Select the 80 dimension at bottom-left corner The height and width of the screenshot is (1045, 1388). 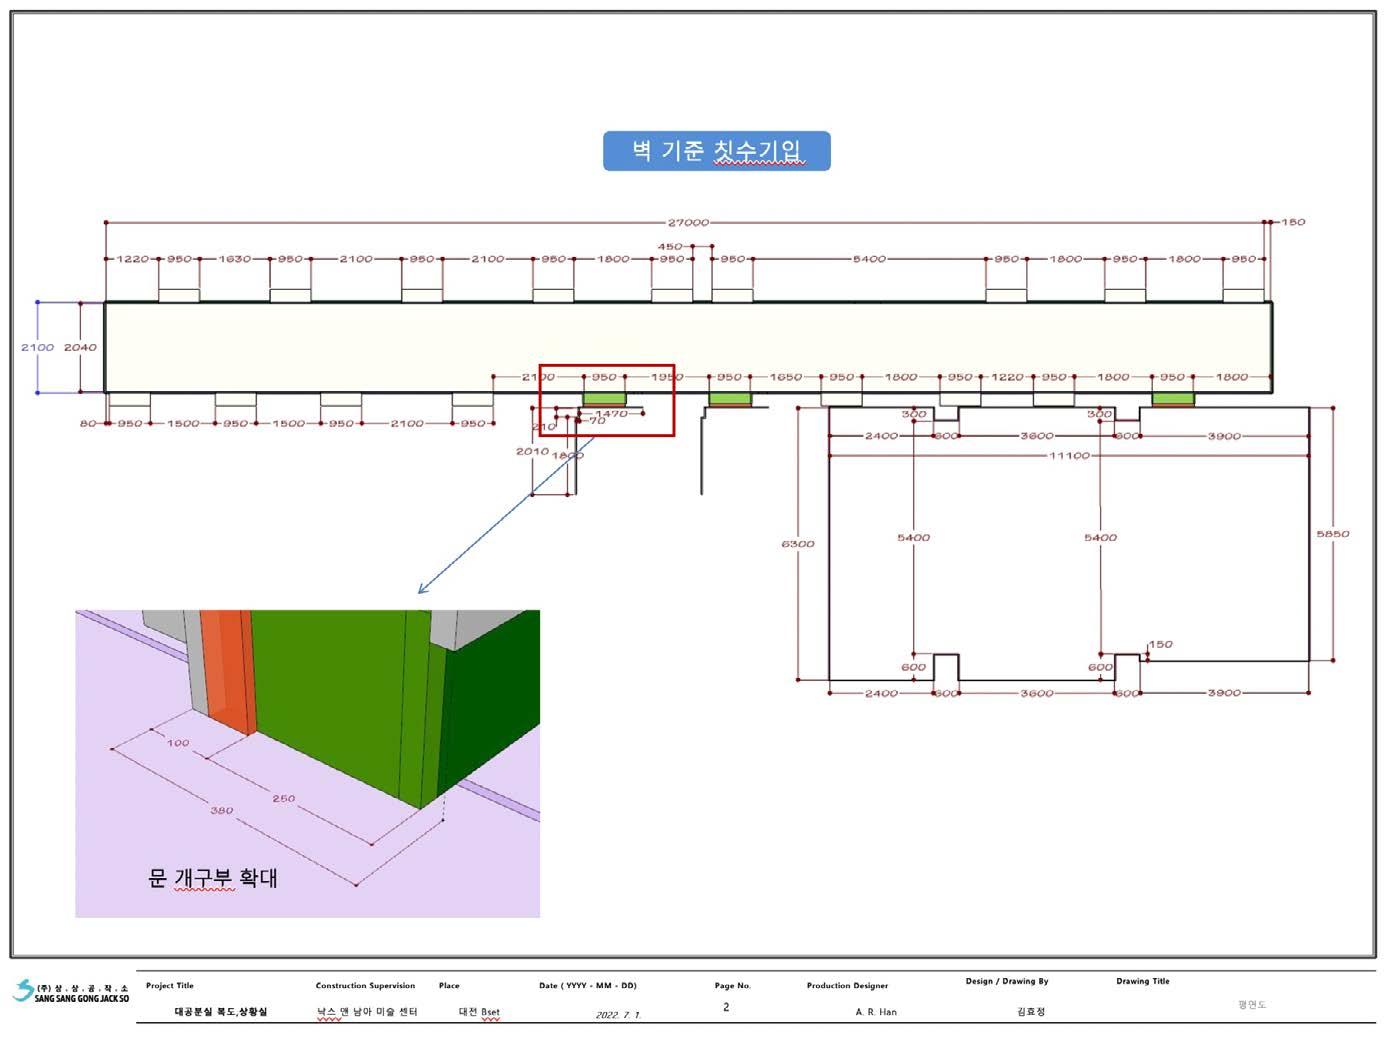click(88, 423)
